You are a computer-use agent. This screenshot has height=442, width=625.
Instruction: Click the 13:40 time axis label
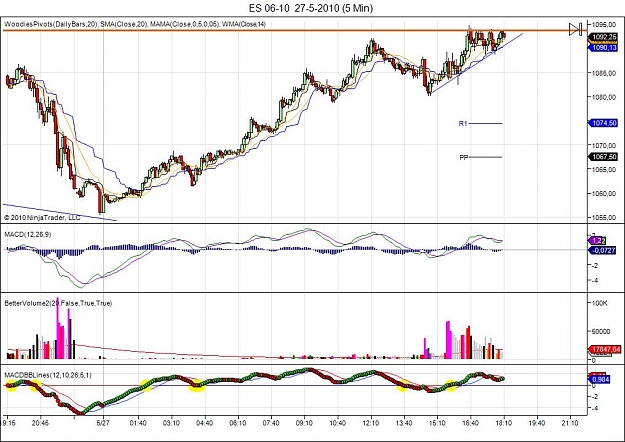[404, 423]
